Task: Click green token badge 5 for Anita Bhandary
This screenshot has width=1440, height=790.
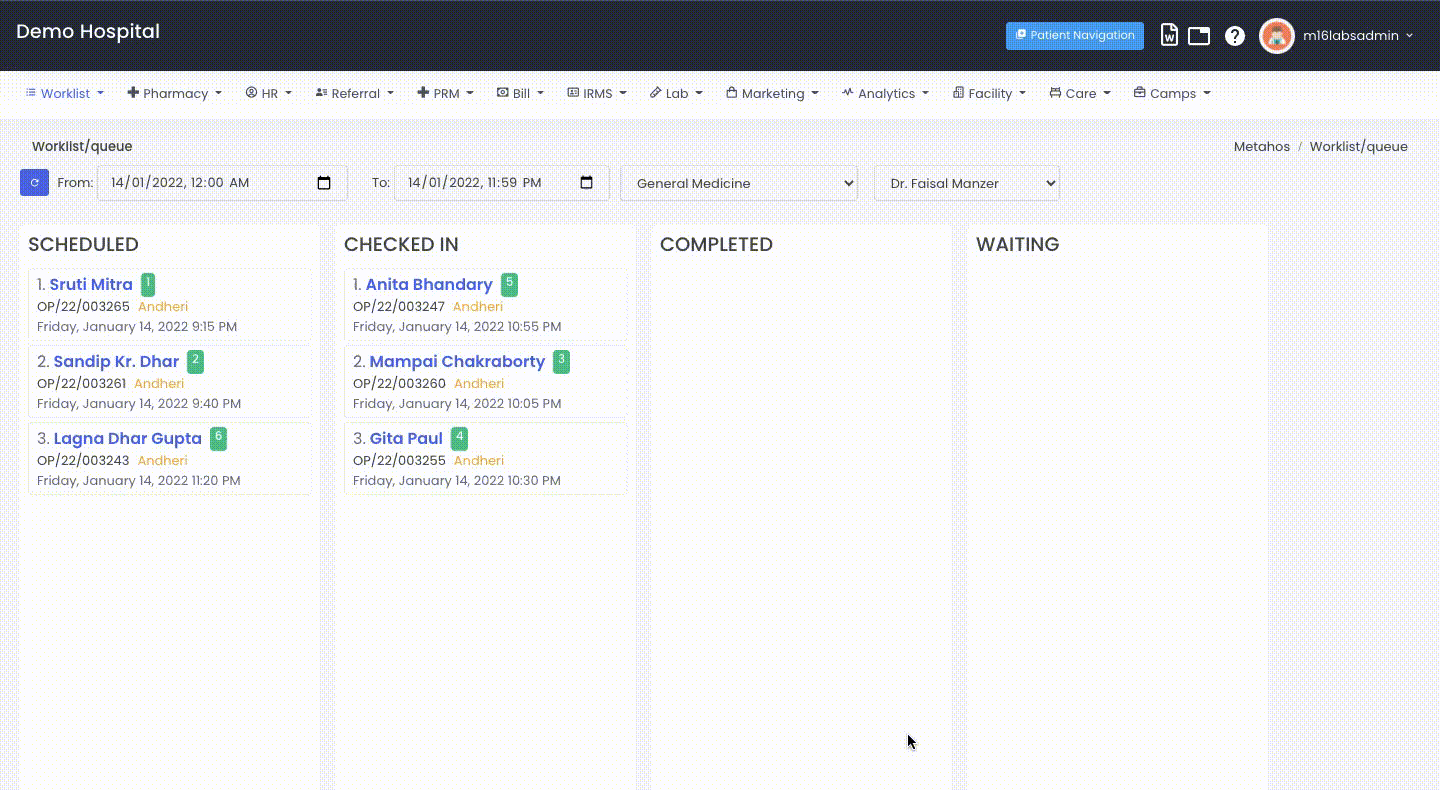Action: coord(509,284)
